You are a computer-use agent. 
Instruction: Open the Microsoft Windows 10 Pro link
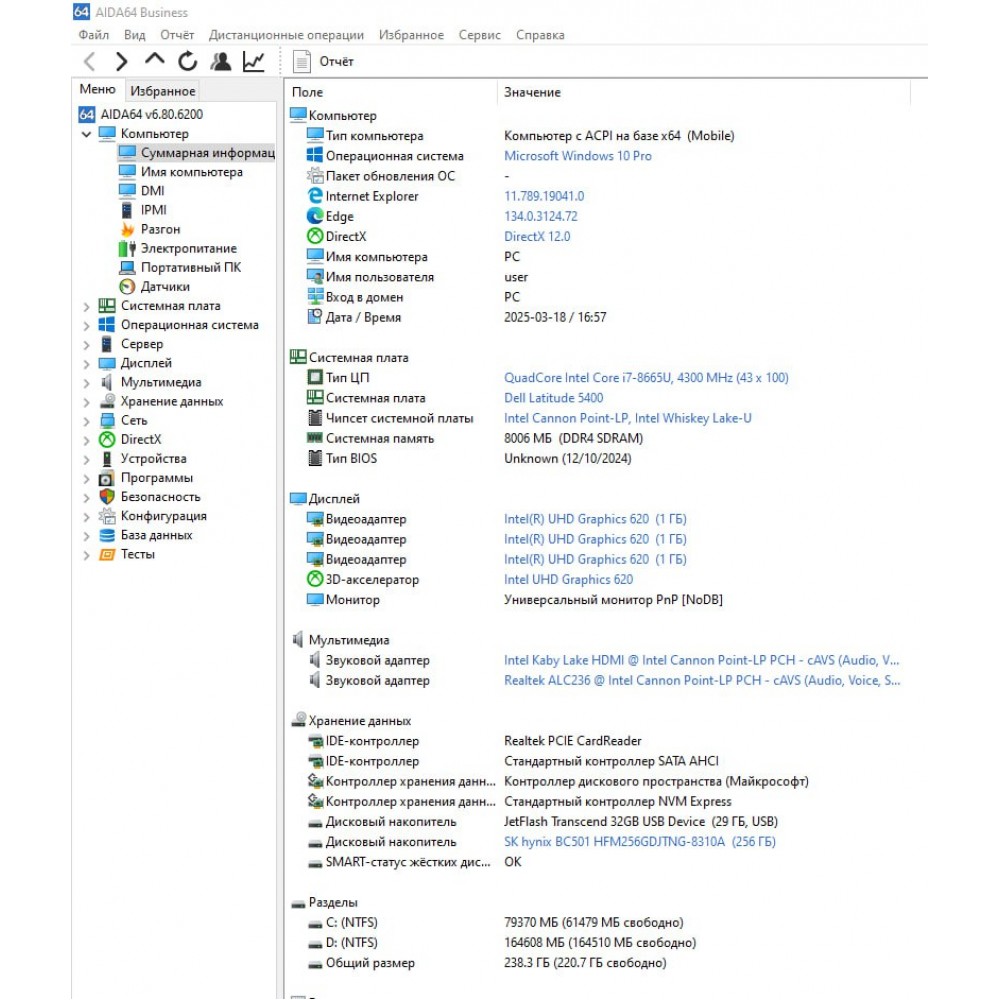tap(578, 156)
